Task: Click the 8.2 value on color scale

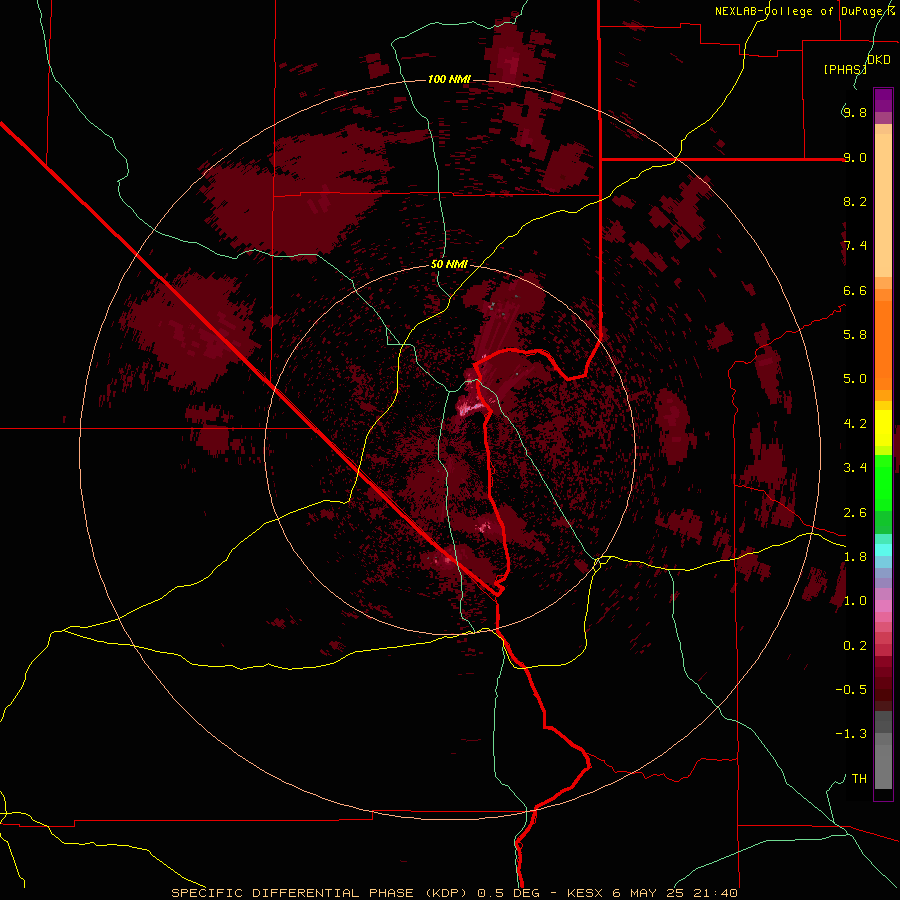Action: click(x=855, y=201)
